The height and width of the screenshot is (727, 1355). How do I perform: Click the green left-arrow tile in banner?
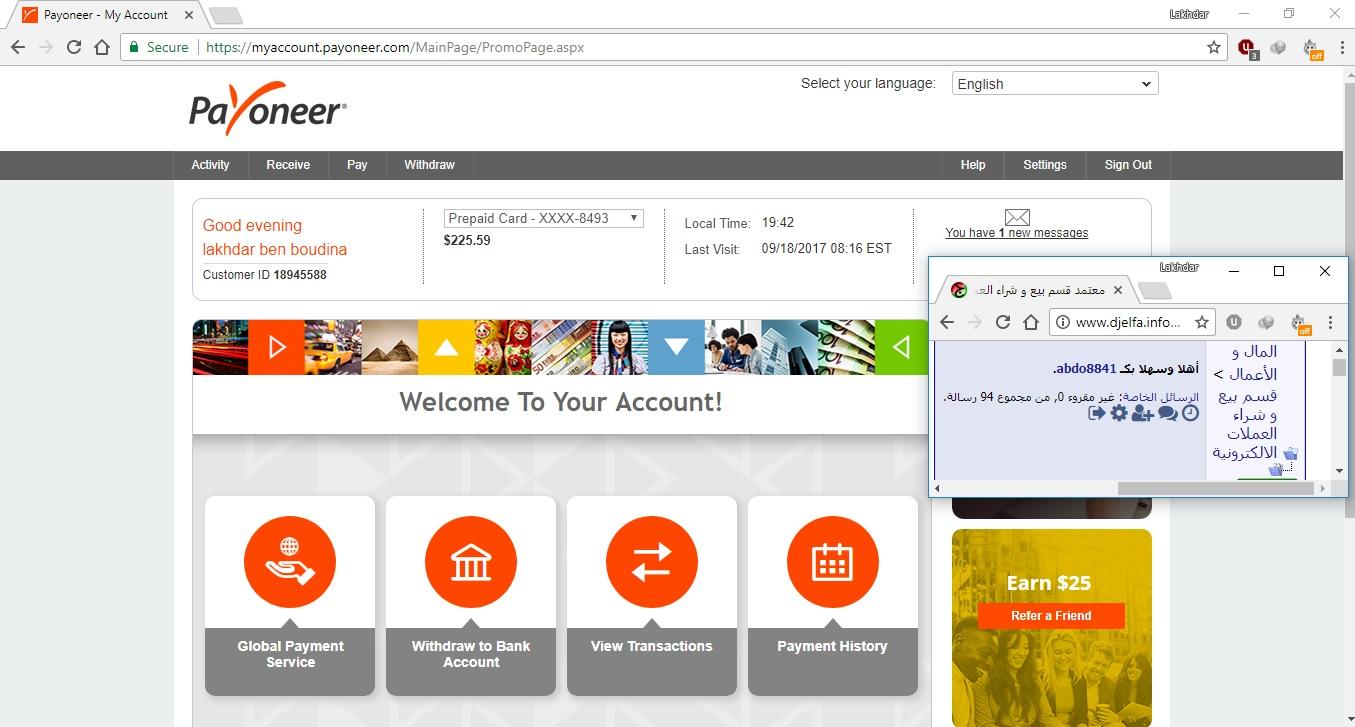(902, 347)
